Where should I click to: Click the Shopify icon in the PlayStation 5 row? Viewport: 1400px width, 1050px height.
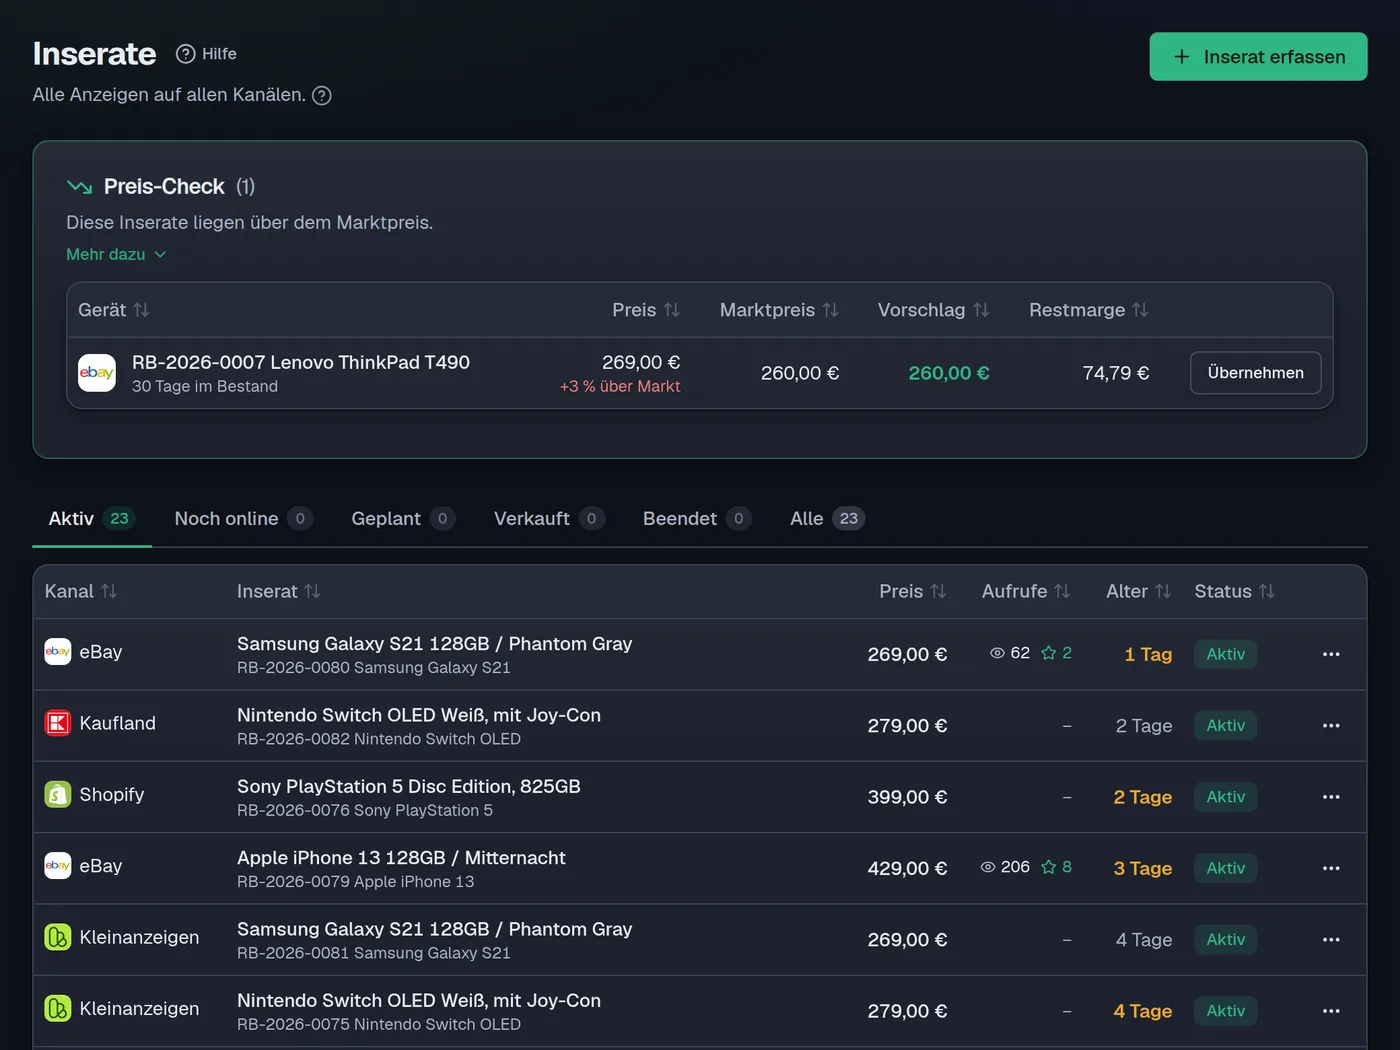[x=58, y=795]
